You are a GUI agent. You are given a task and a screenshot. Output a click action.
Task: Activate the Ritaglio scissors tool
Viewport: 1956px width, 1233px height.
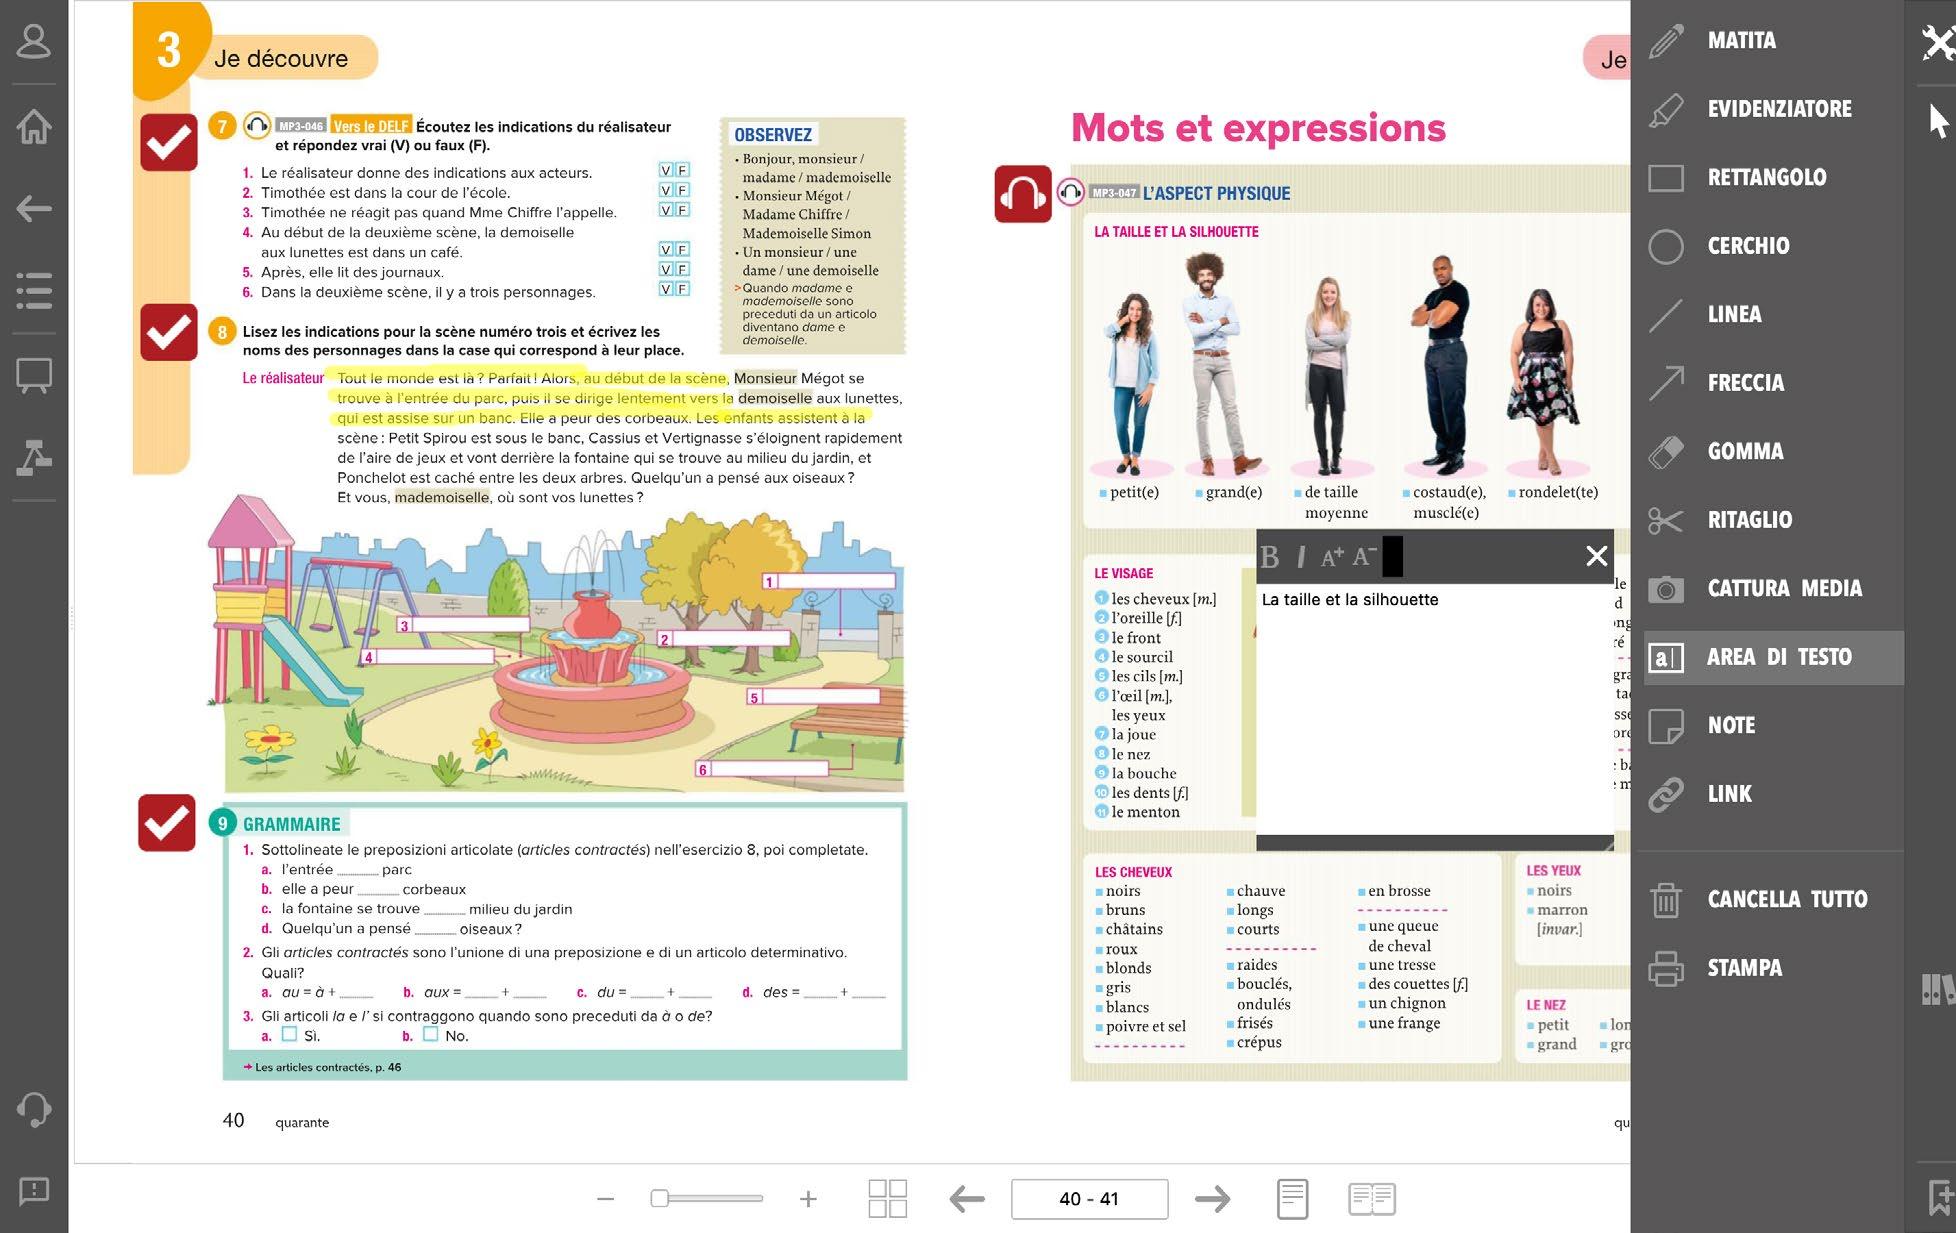[x=1748, y=520]
